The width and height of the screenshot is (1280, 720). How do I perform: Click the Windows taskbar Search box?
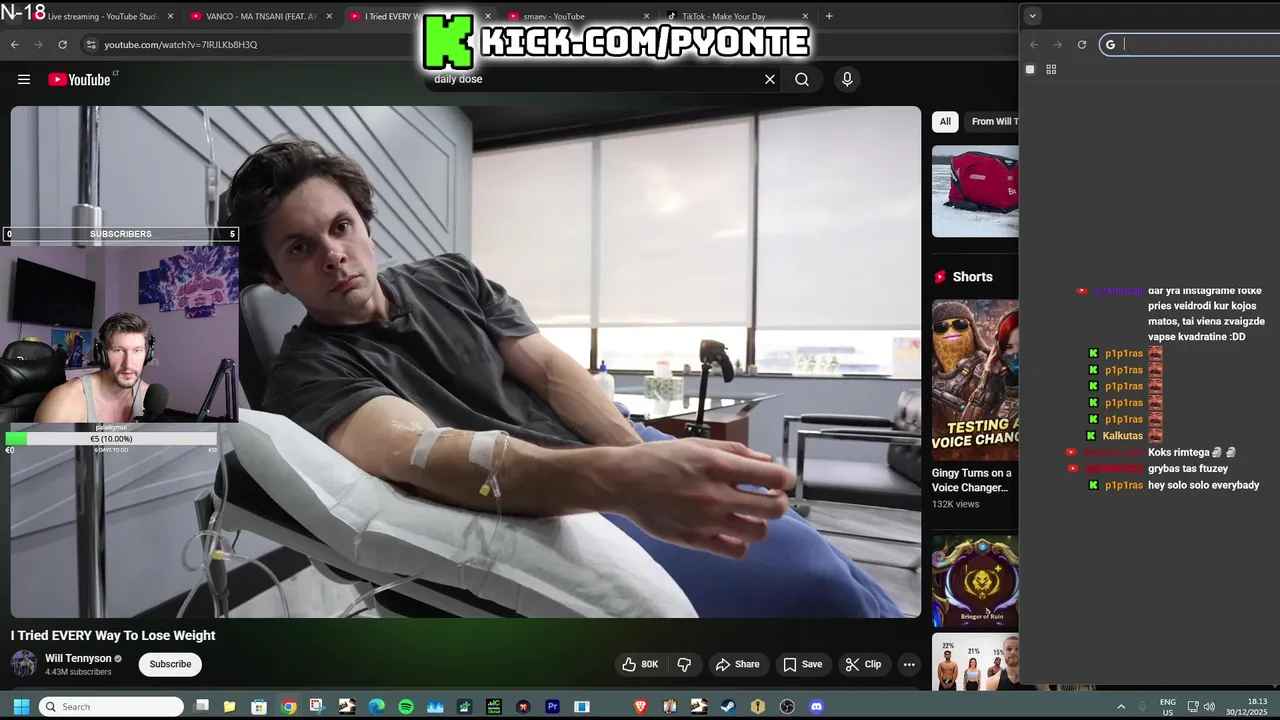[x=111, y=707]
